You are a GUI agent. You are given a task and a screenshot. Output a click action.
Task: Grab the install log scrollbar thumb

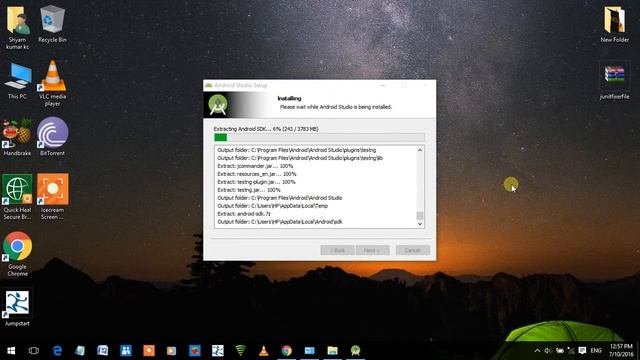pos(420,216)
